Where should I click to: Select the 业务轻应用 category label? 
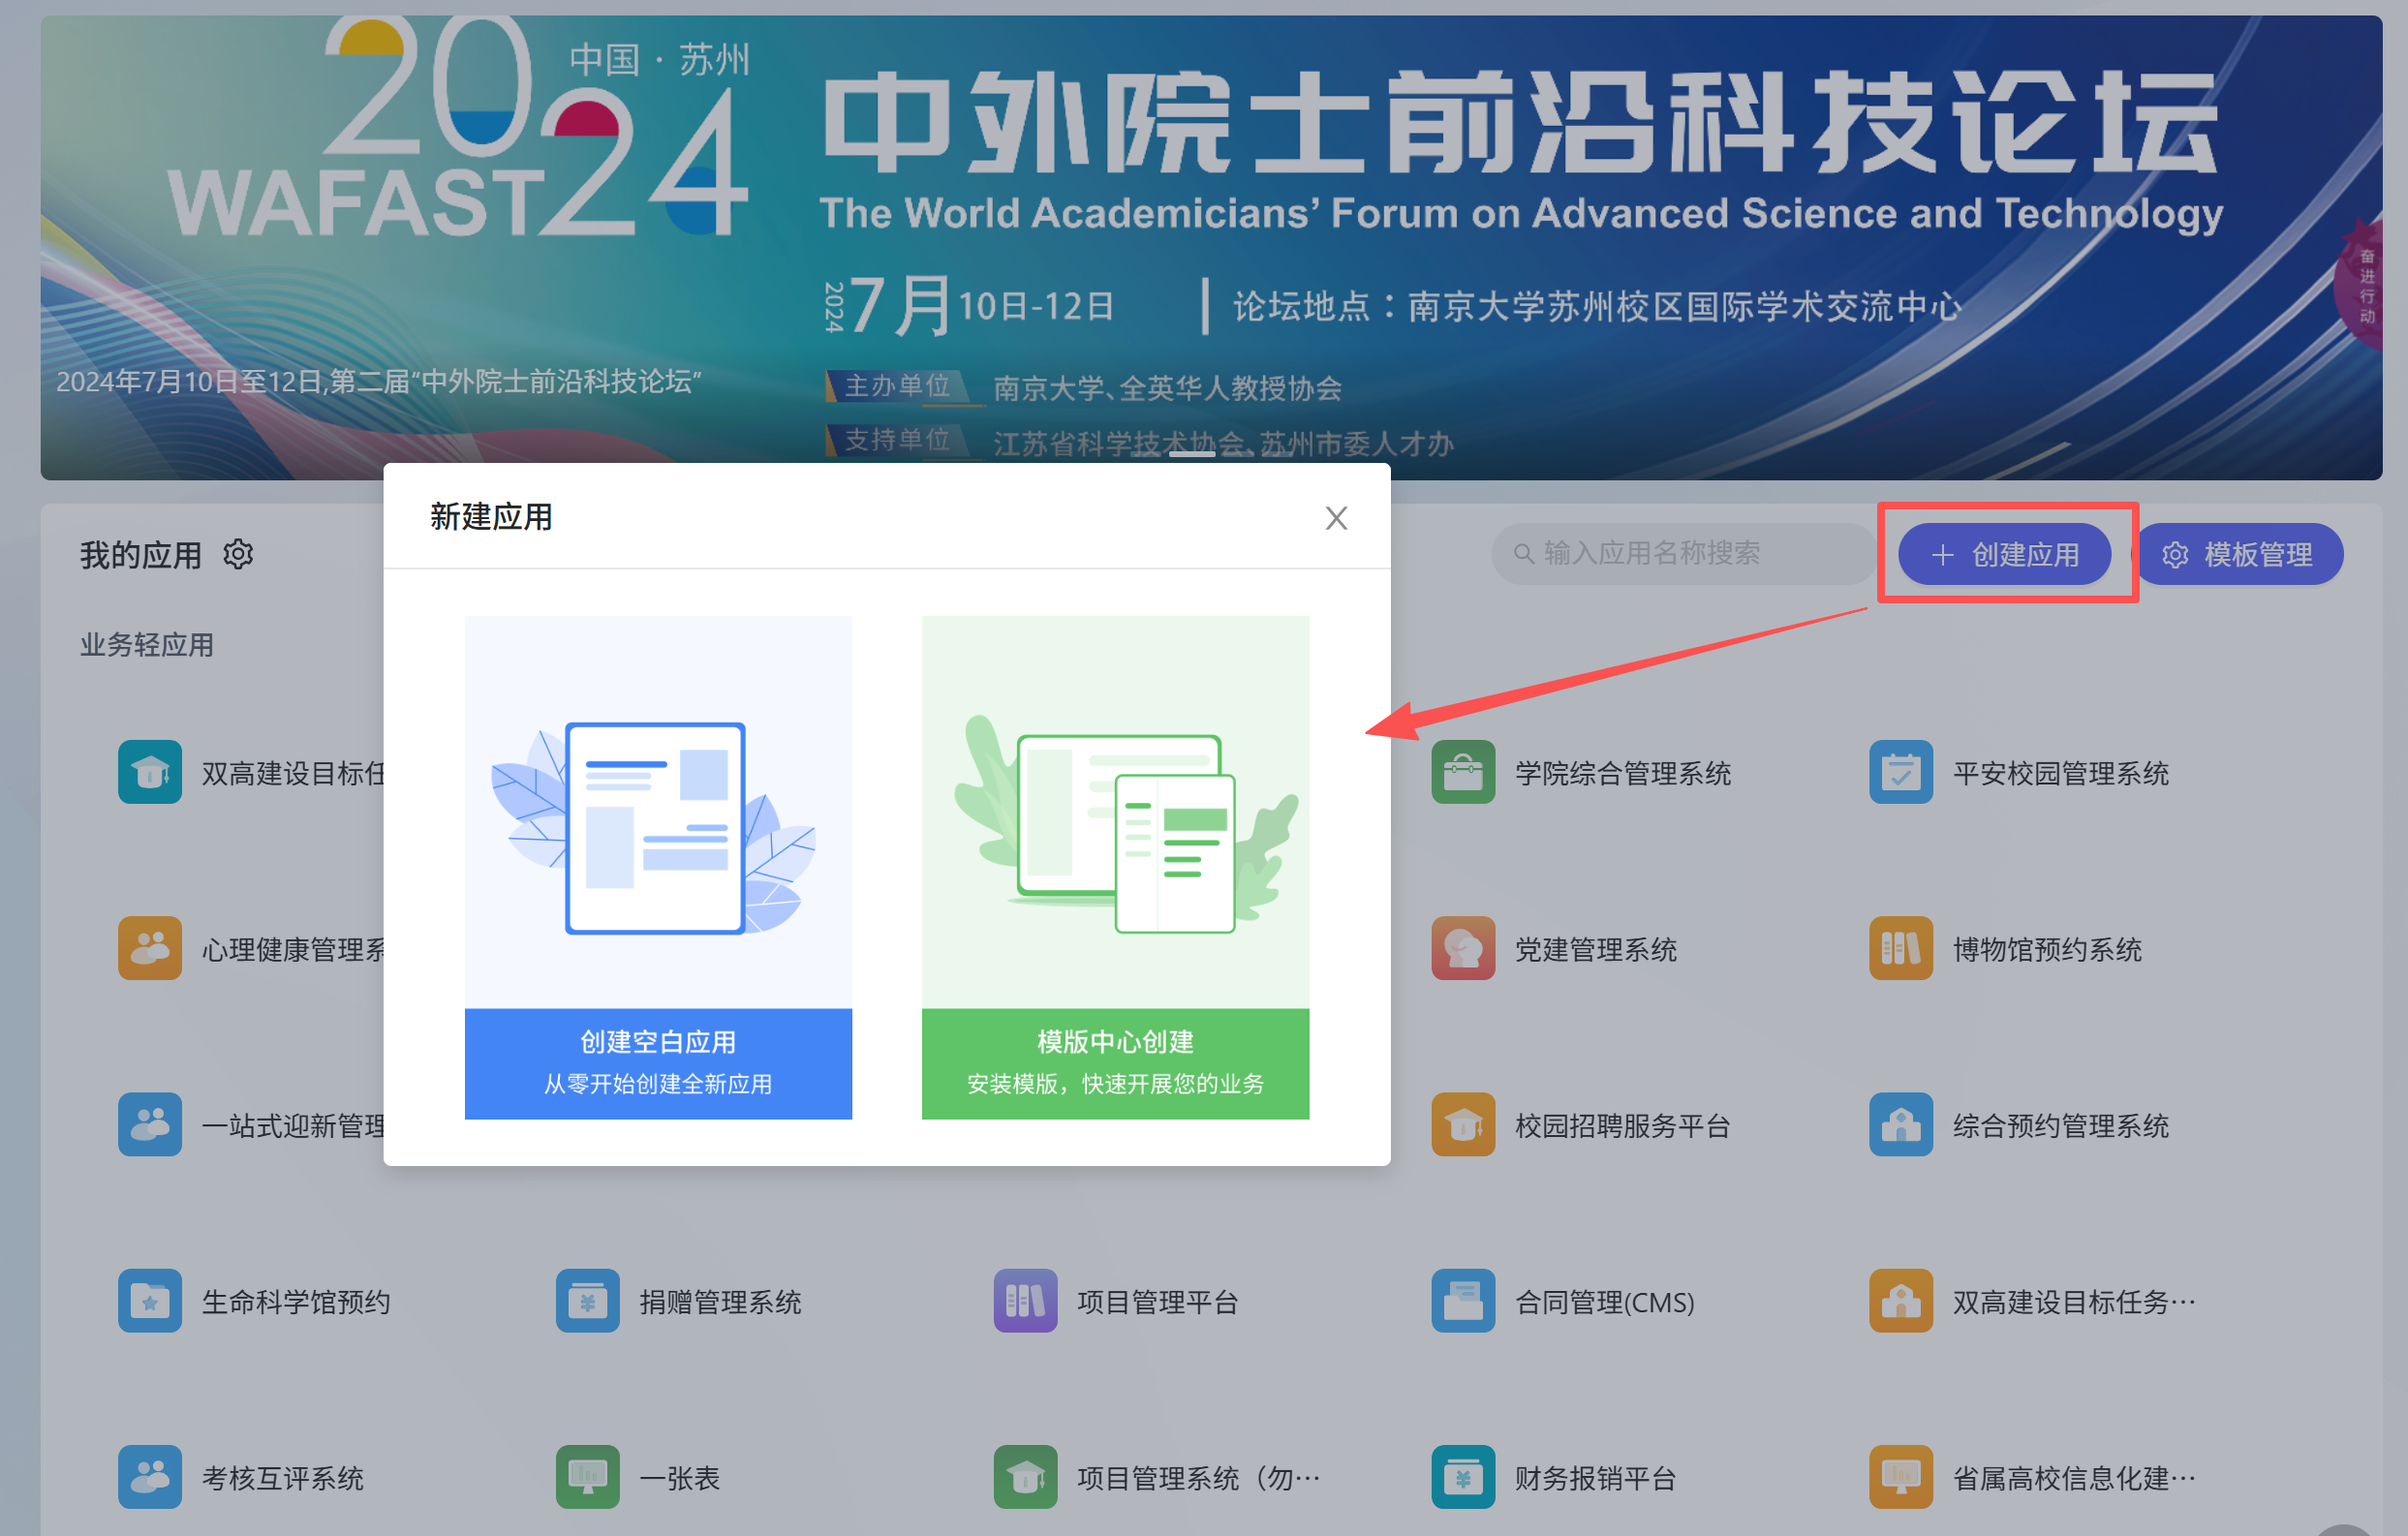[x=147, y=645]
